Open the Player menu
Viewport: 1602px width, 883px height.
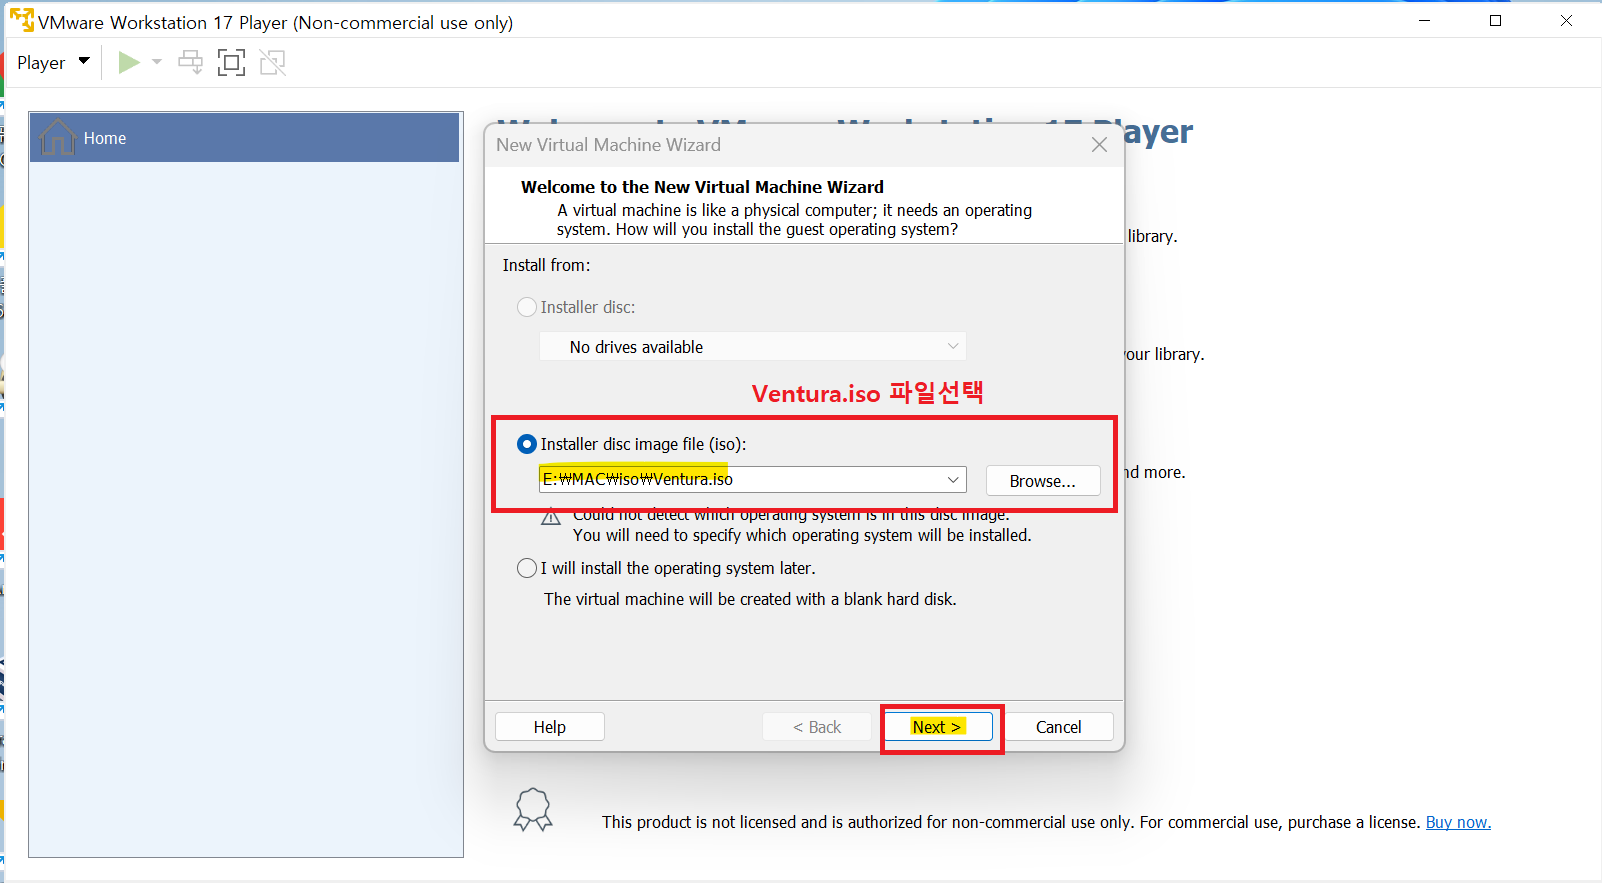point(53,62)
